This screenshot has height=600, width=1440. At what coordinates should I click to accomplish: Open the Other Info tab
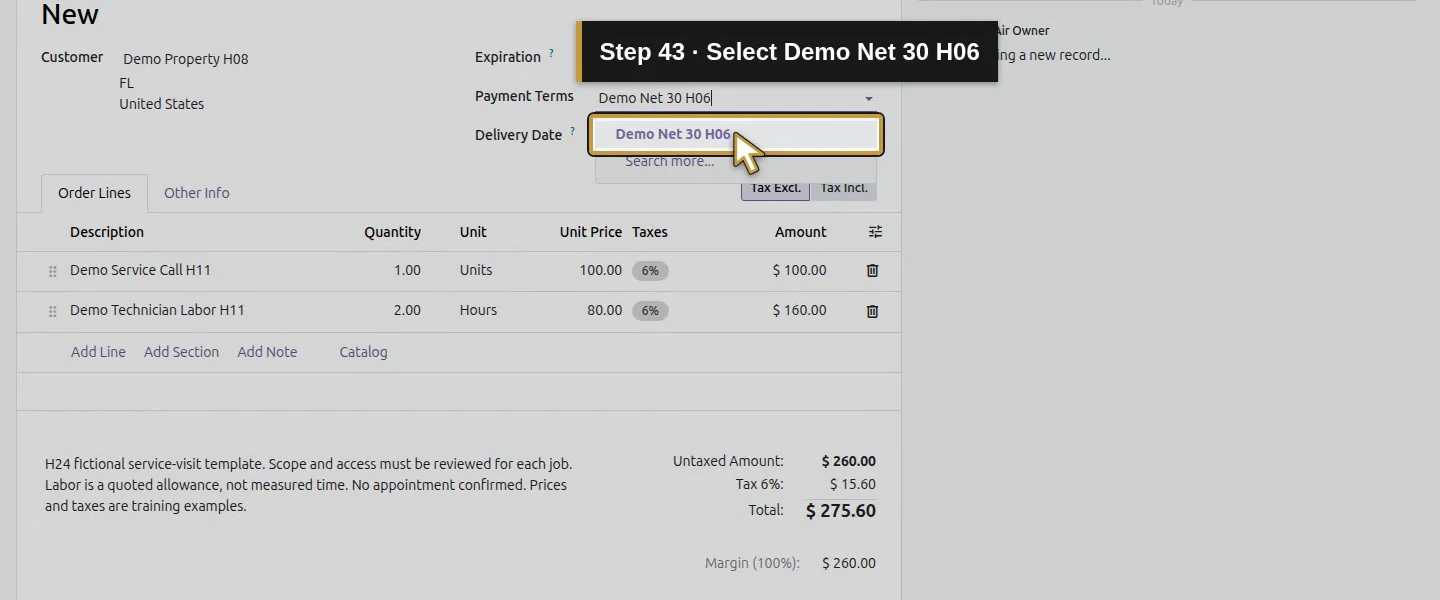197,193
